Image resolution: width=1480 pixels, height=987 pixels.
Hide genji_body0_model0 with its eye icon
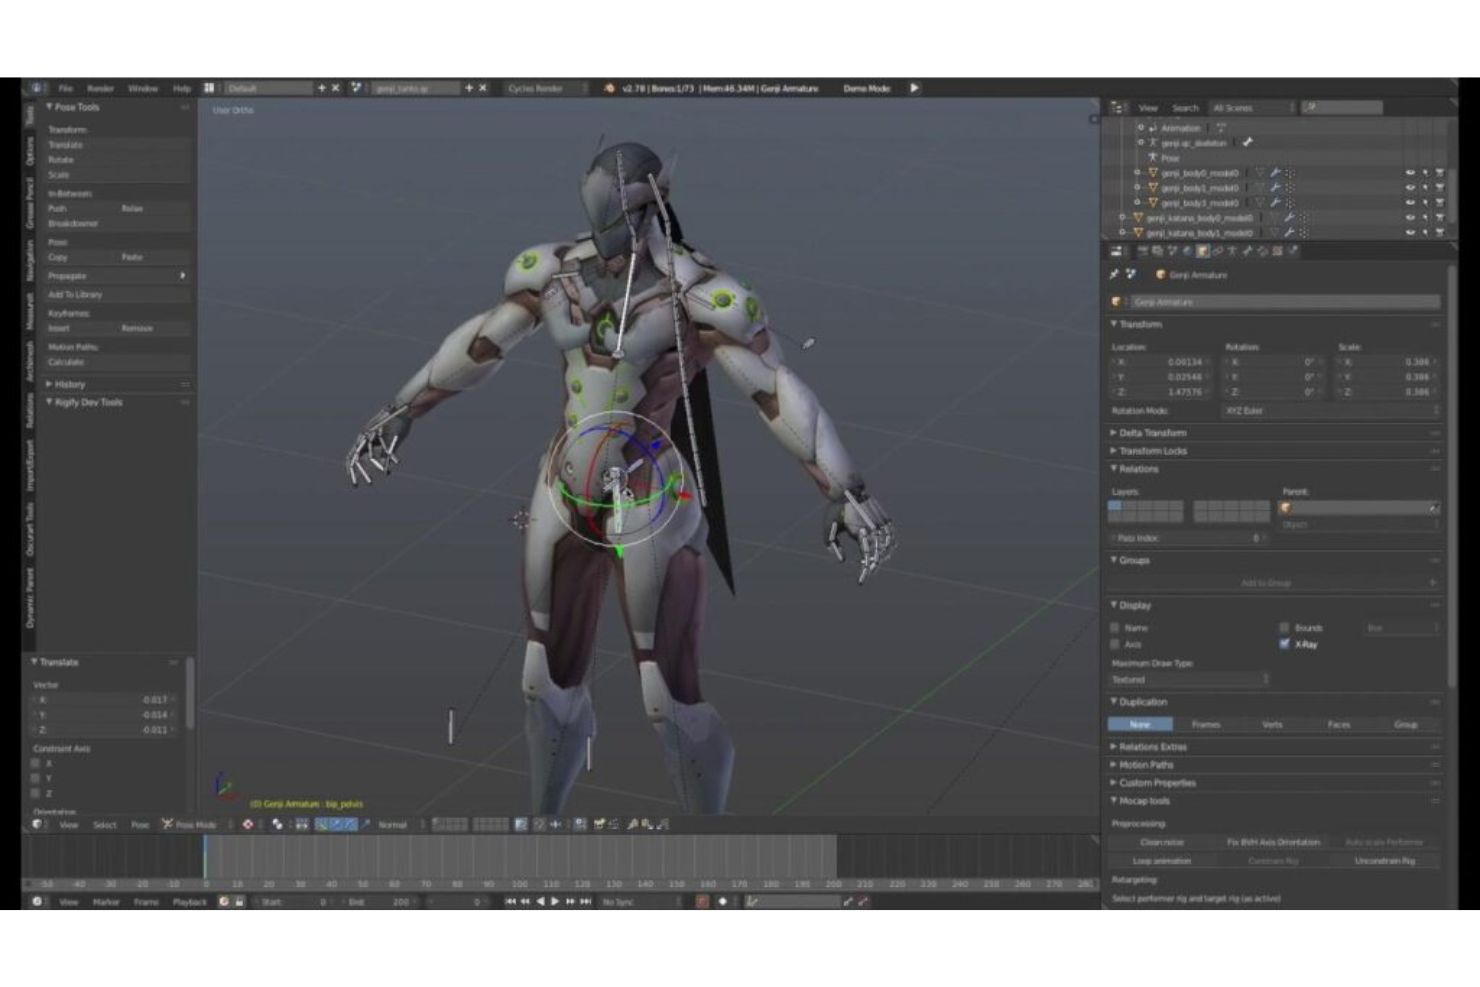tap(1410, 172)
